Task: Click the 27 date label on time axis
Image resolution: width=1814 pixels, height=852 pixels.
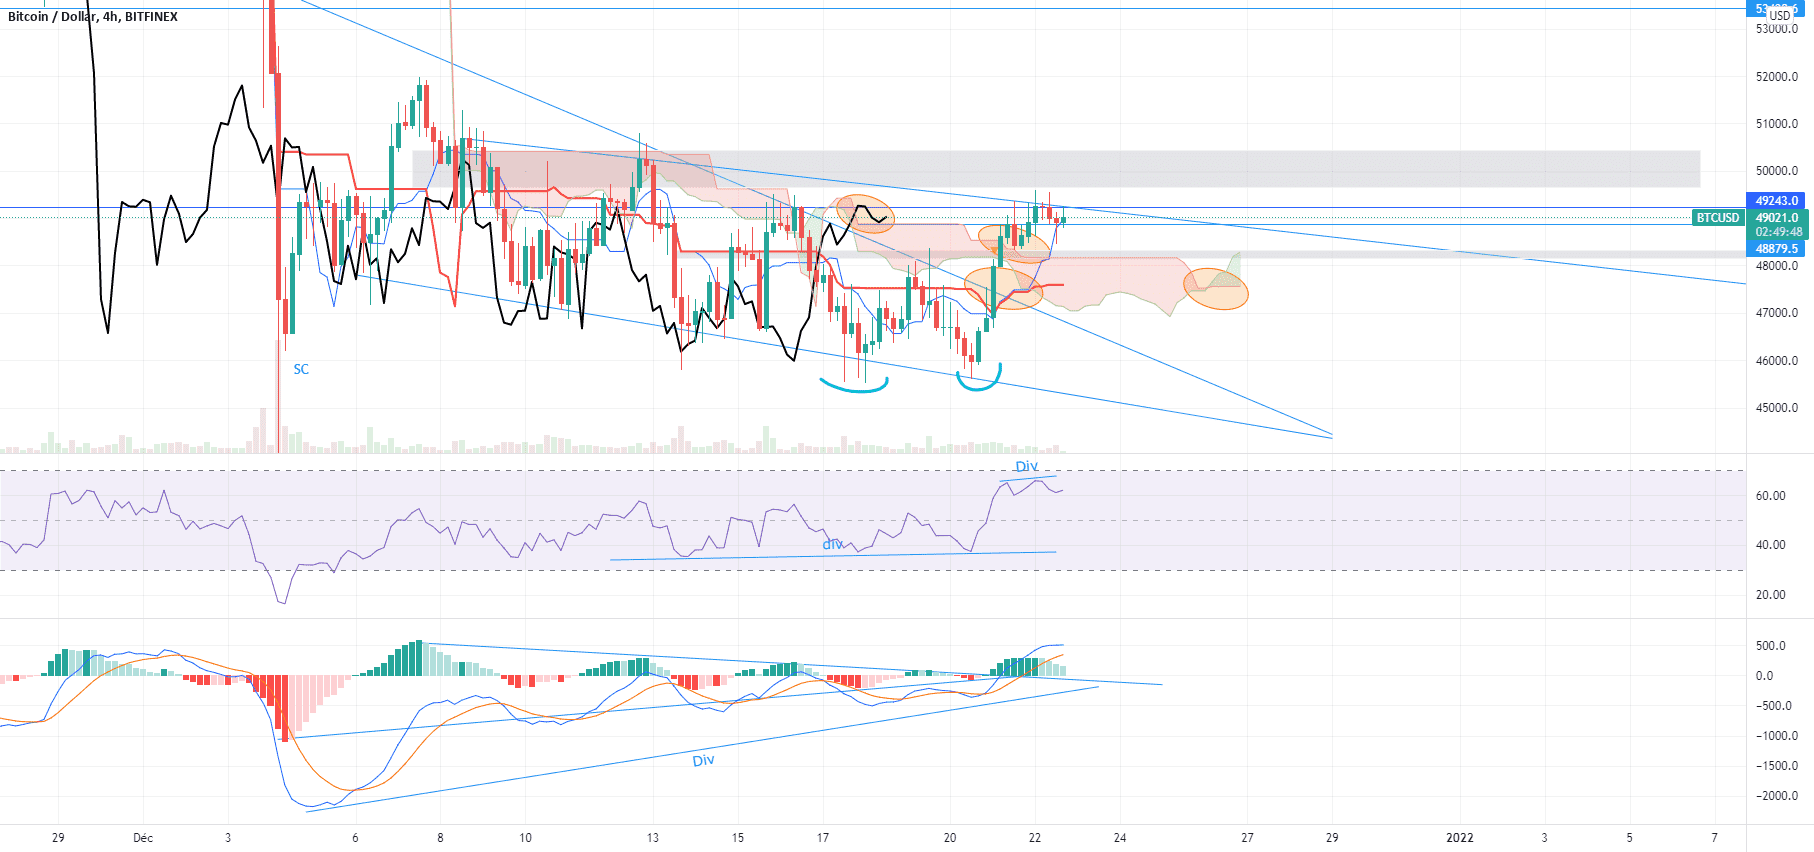Action: pos(1247,838)
